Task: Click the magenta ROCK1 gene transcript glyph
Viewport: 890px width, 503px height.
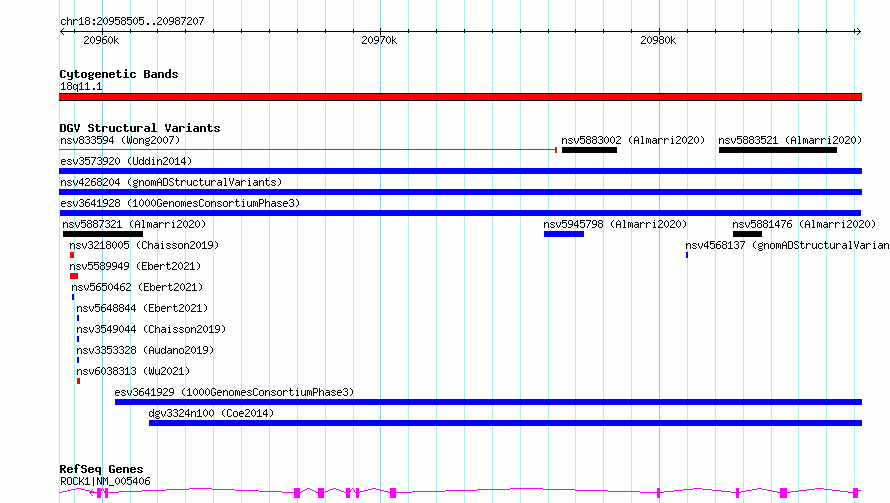Action: point(460,492)
